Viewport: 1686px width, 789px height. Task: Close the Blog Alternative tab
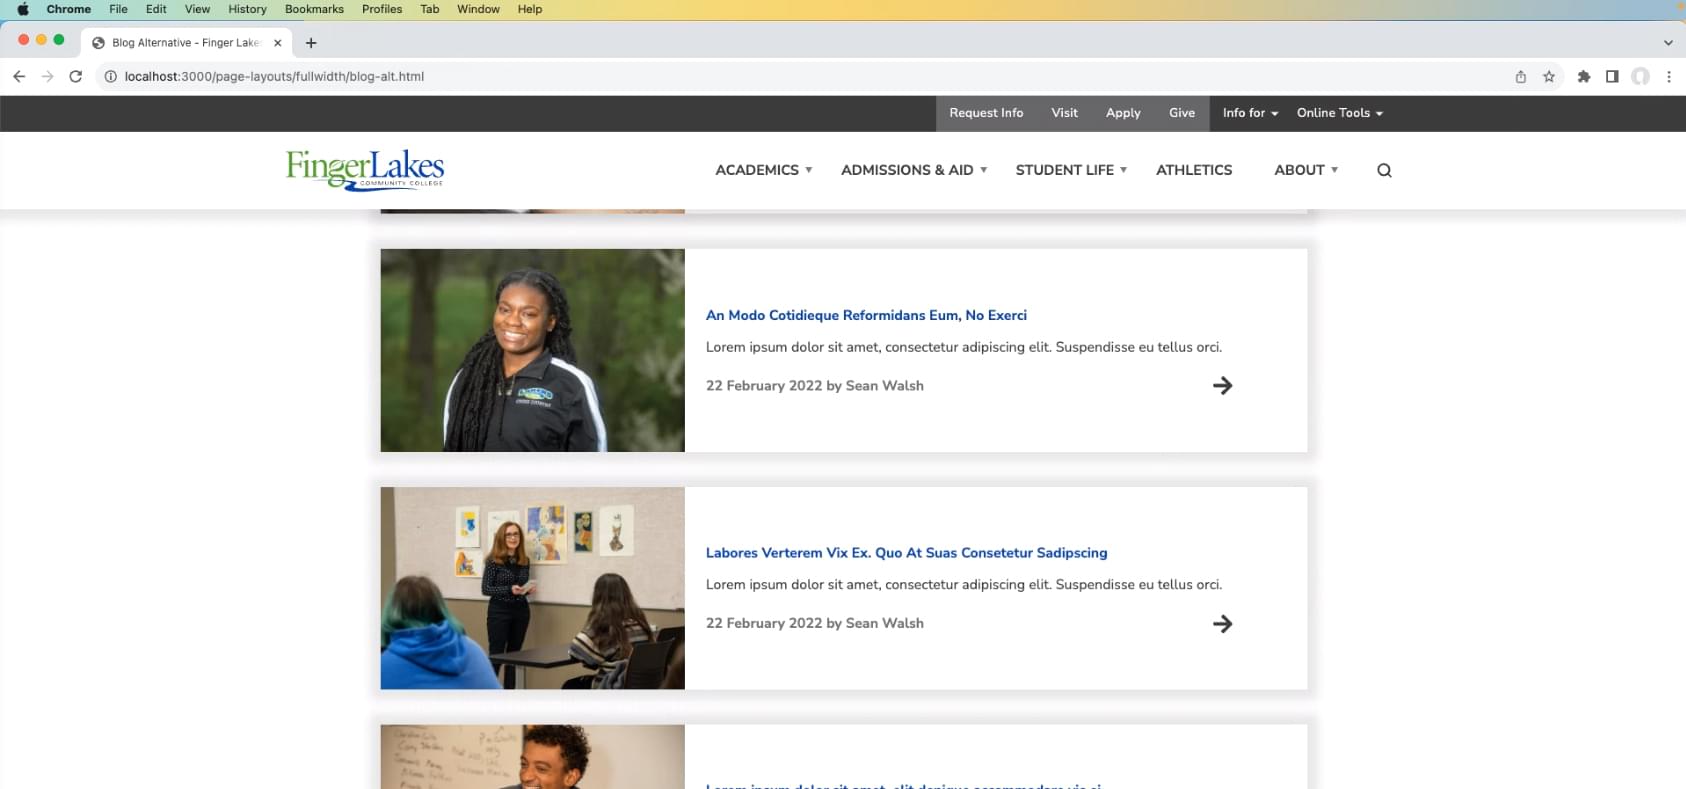coord(278,43)
